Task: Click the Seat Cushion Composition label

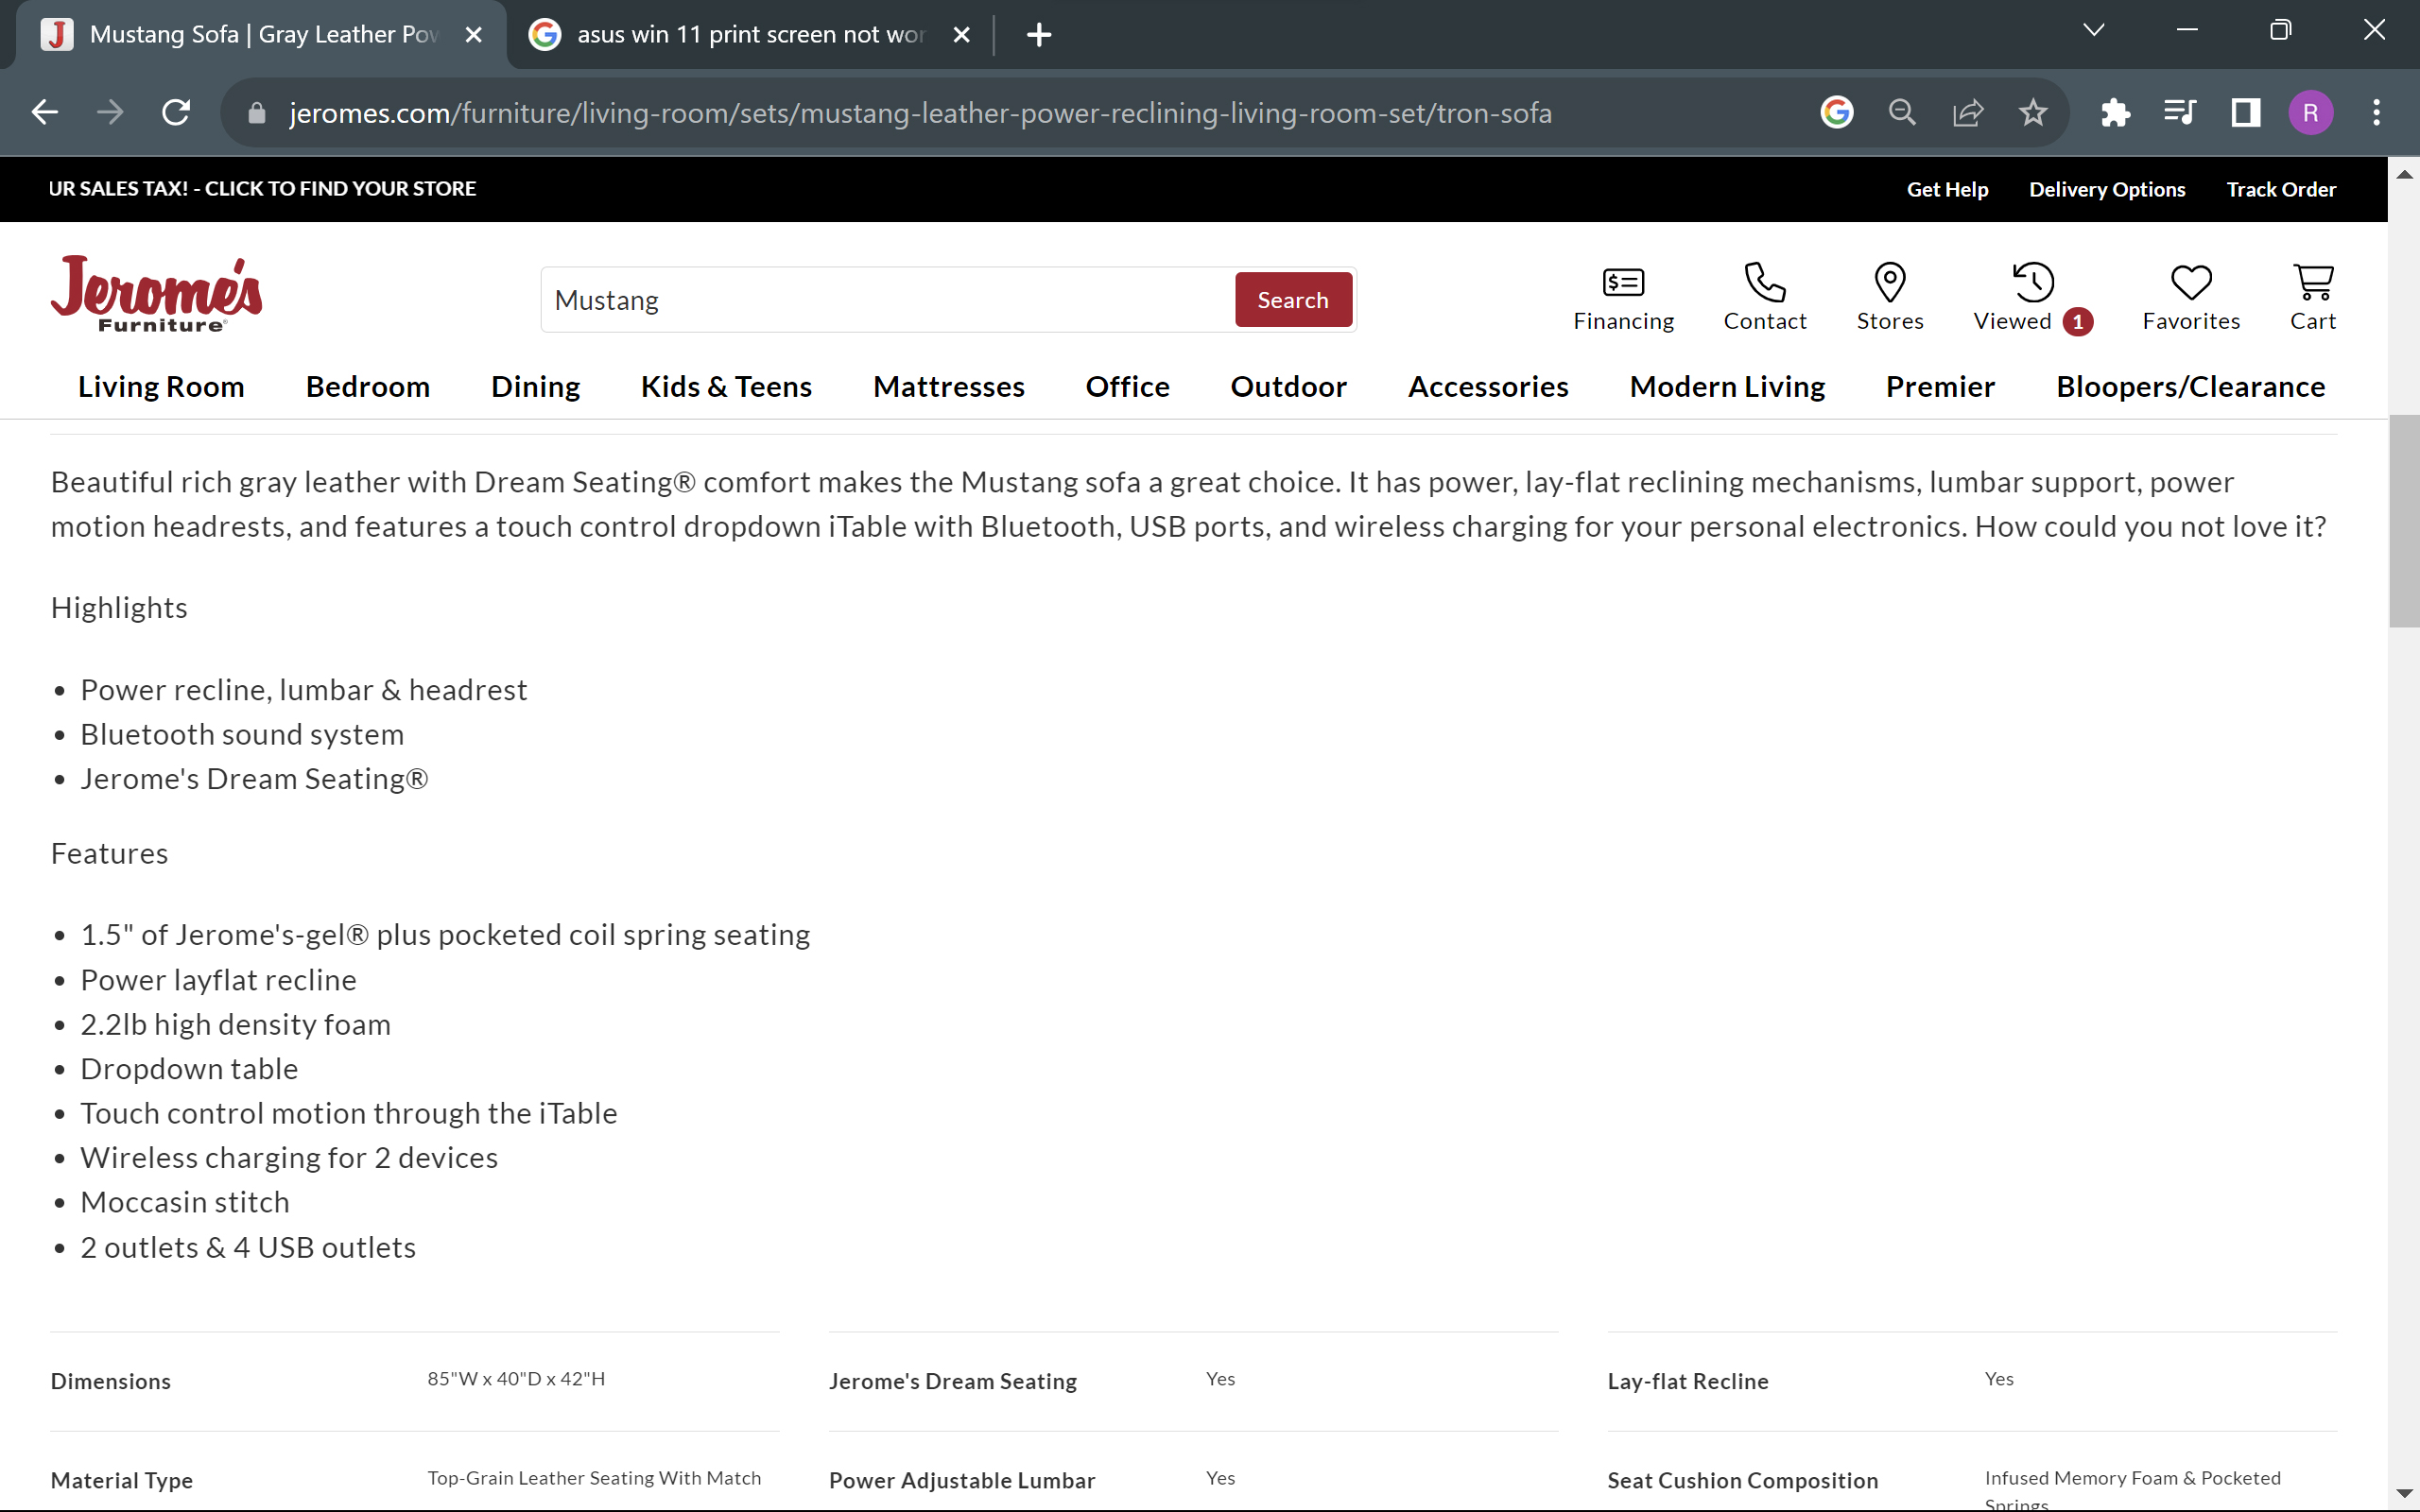Action: tap(1742, 1480)
